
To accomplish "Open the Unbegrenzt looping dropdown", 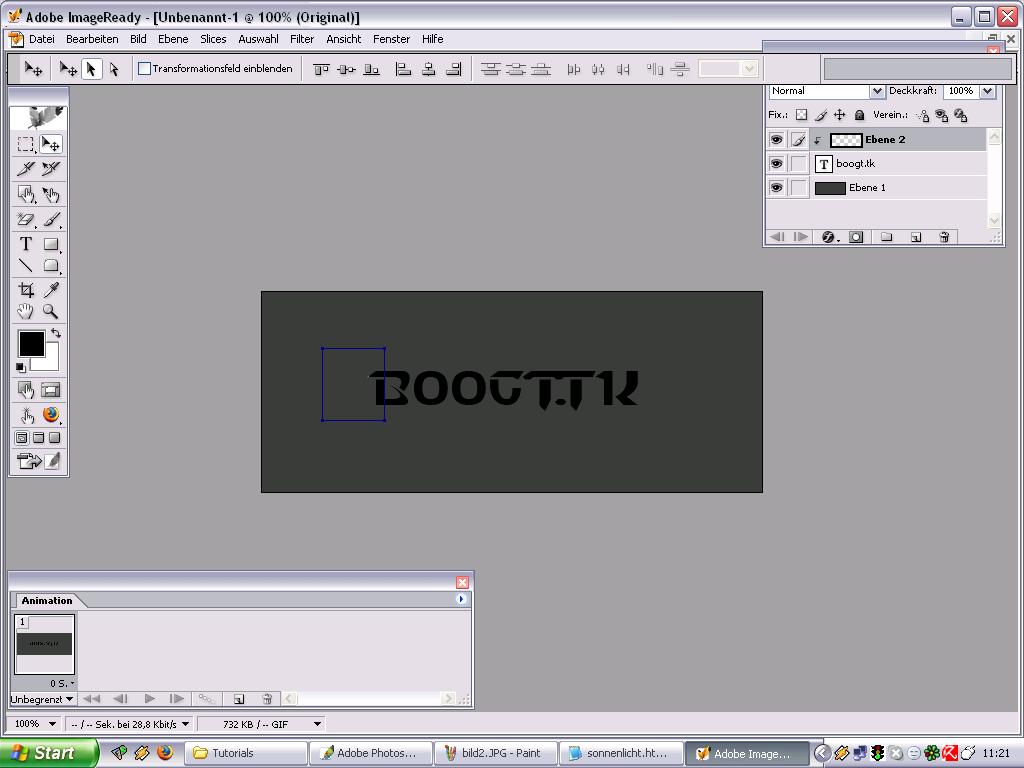I will [41, 699].
